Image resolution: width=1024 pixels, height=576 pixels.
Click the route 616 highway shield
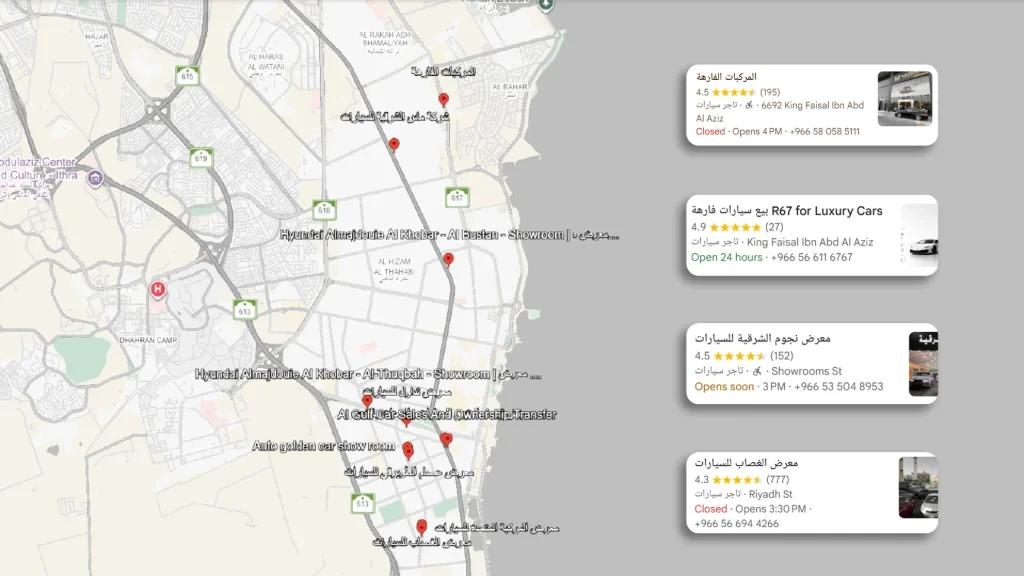pyautogui.click(x=324, y=210)
